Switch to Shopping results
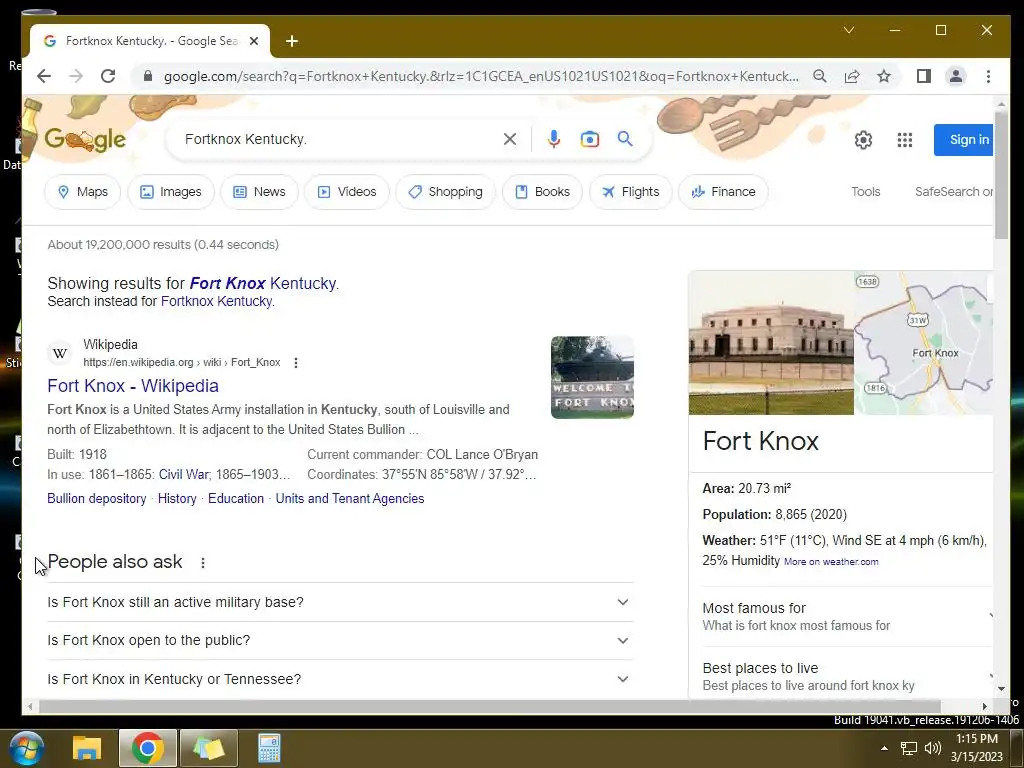Screen dimensions: 1024x768 point(445,192)
